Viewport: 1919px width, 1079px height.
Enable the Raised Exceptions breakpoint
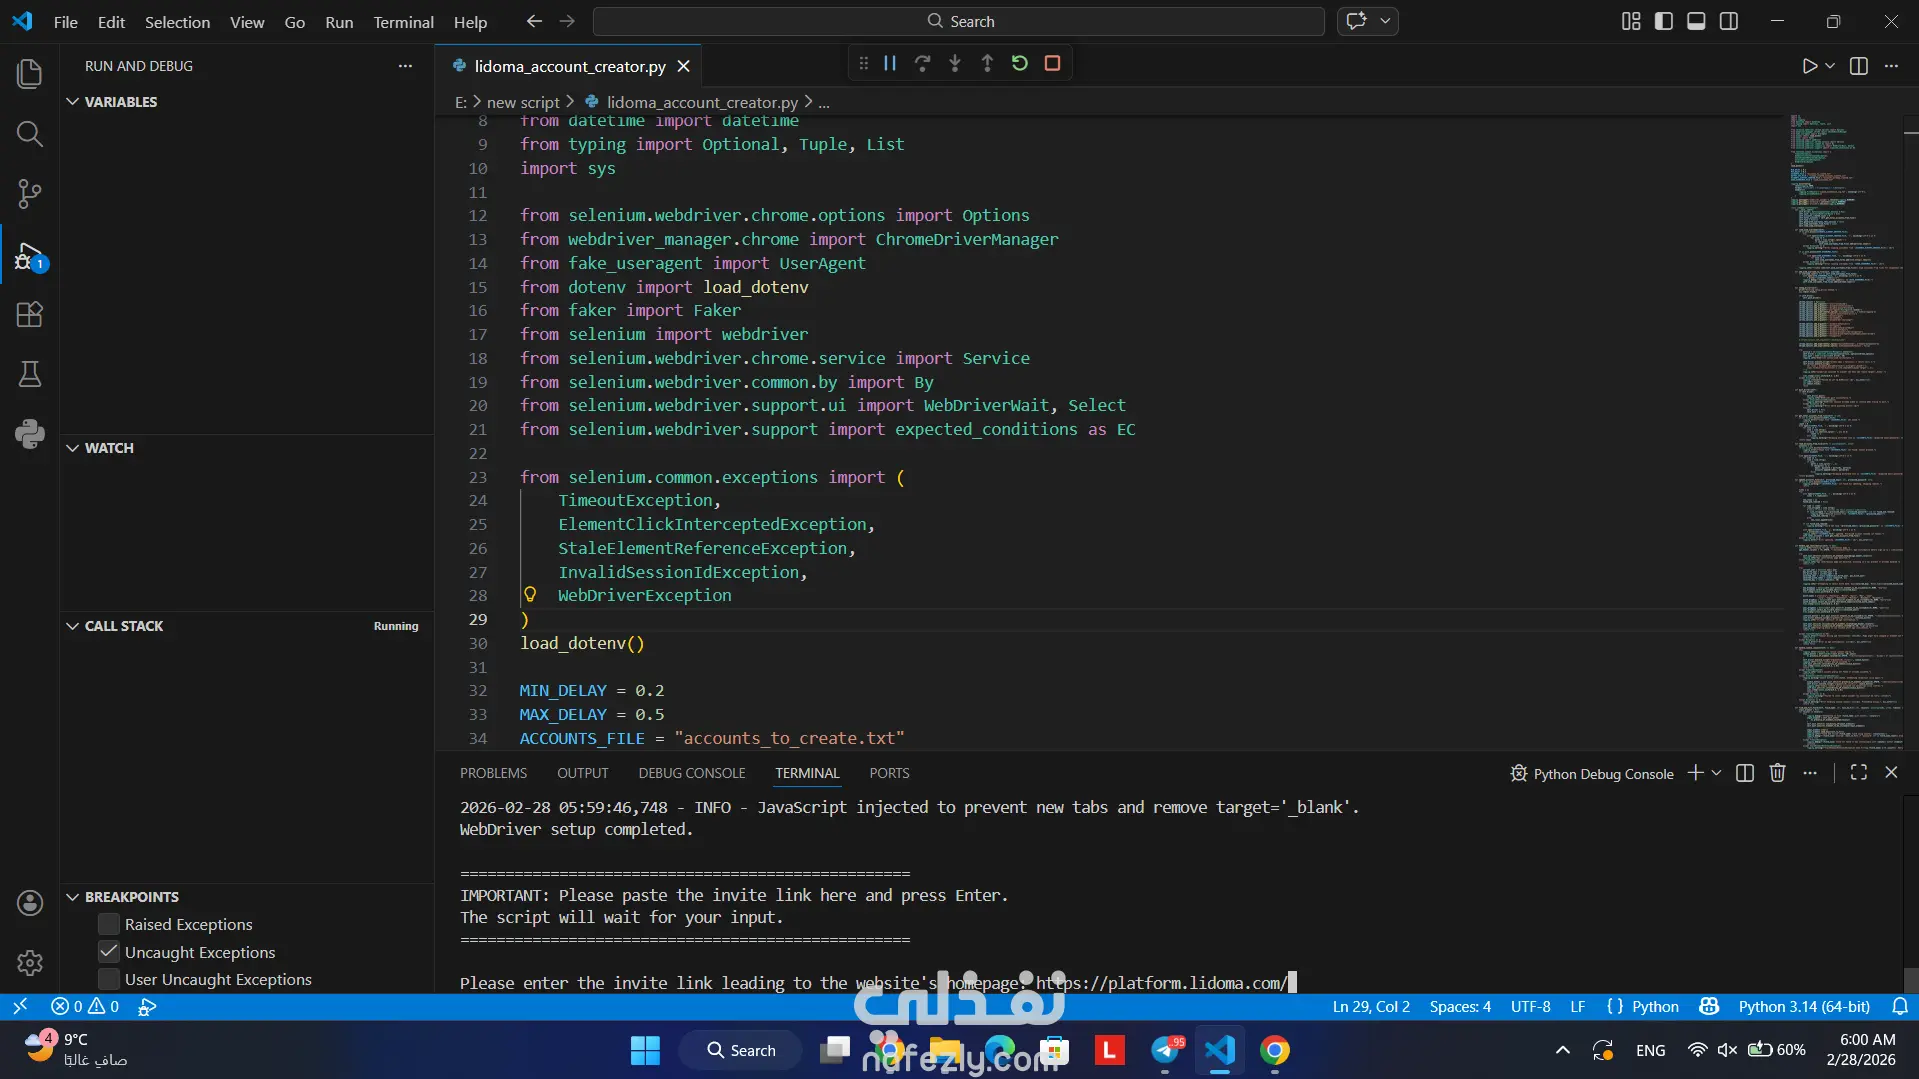point(109,925)
